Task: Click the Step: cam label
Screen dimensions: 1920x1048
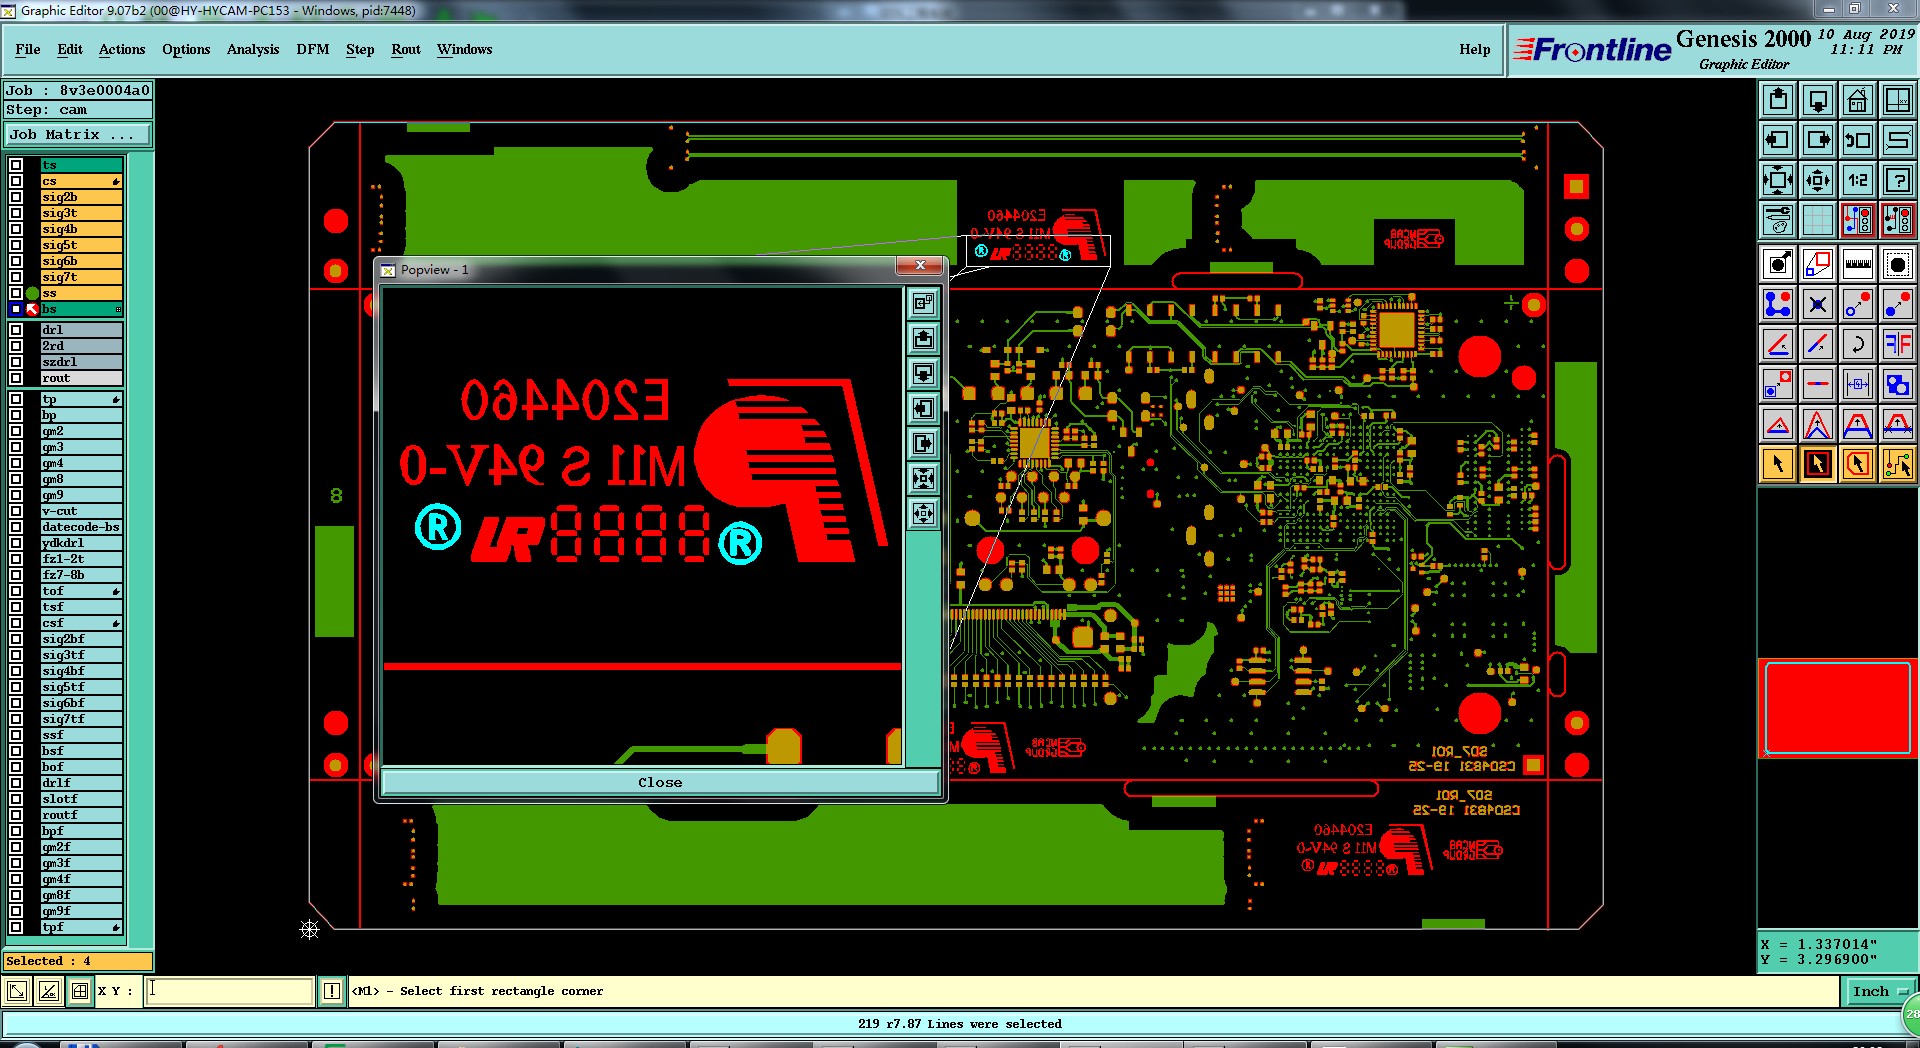Action: coord(78,110)
